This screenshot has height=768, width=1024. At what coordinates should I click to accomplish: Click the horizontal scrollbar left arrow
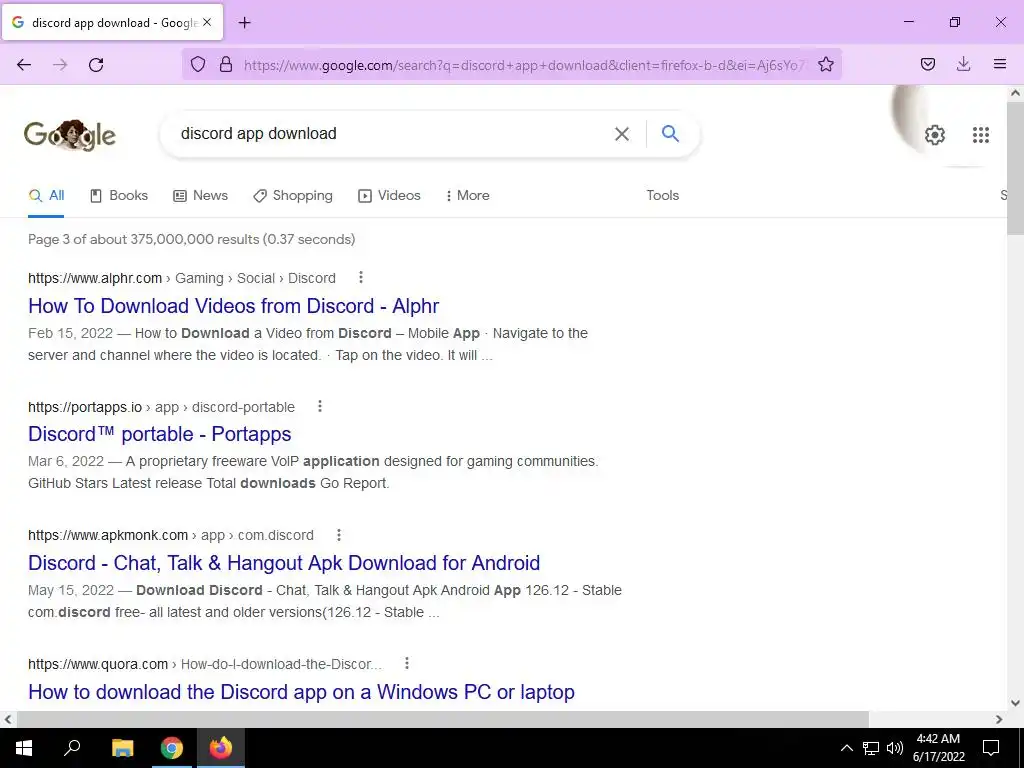coord(8,719)
